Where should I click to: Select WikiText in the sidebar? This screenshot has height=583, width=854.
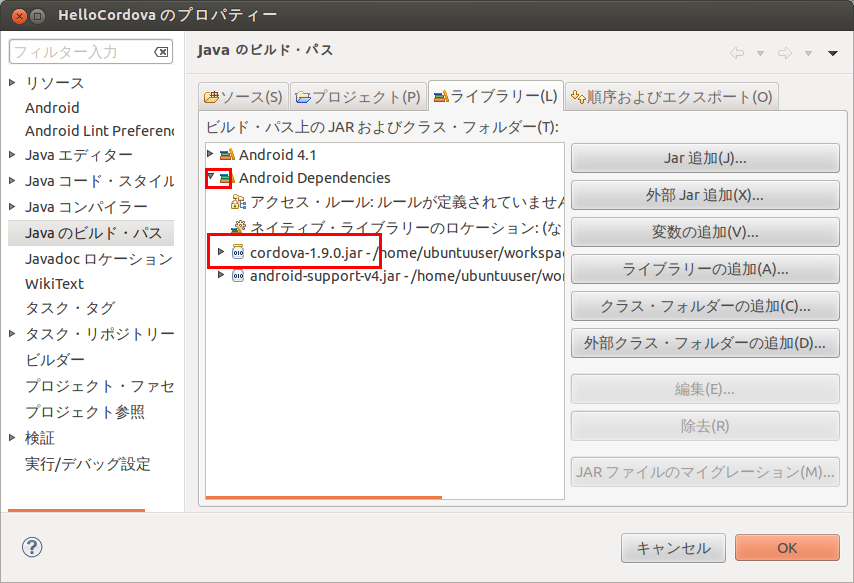54,284
